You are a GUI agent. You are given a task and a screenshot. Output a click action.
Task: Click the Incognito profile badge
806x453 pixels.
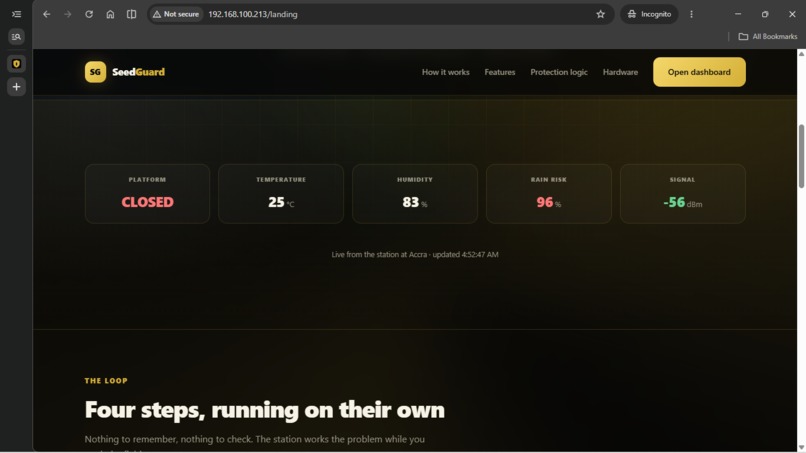[x=649, y=14]
